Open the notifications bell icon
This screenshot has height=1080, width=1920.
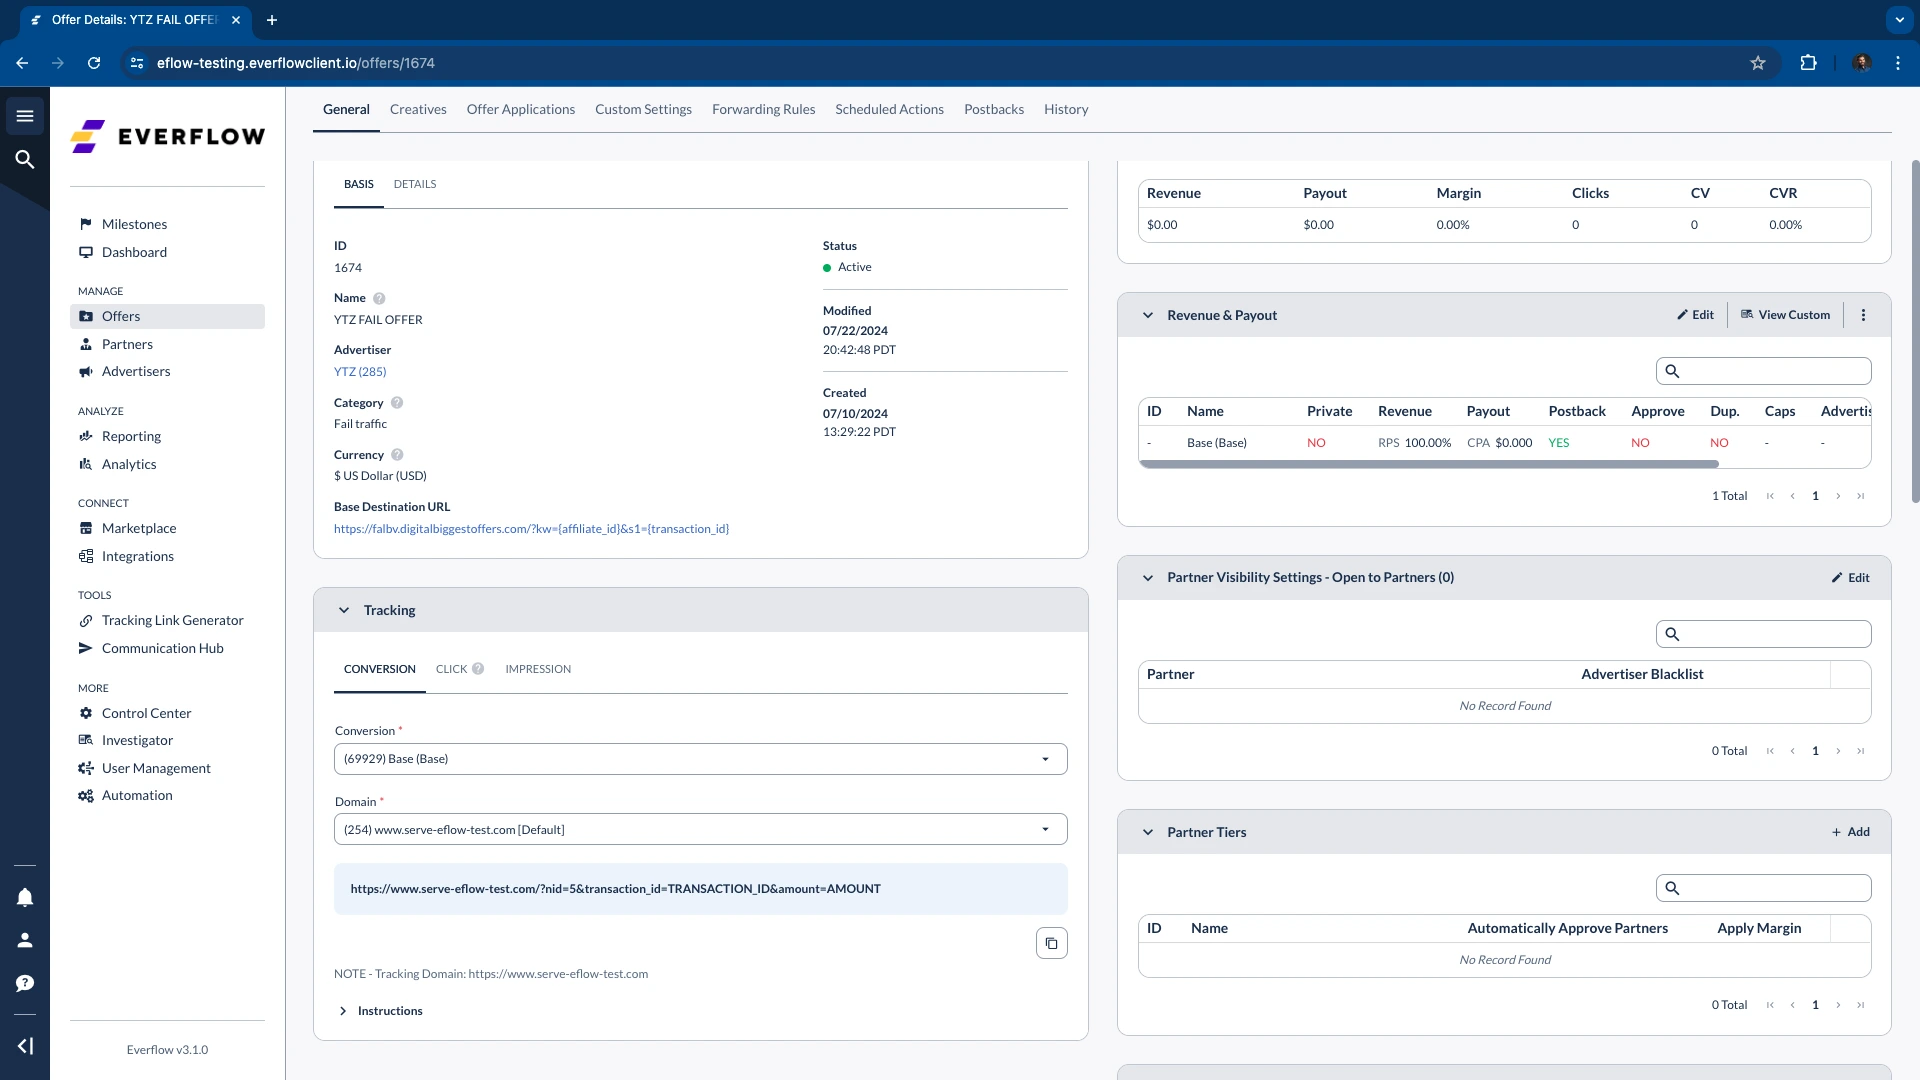pyautogui.click(x=25, y=897)
